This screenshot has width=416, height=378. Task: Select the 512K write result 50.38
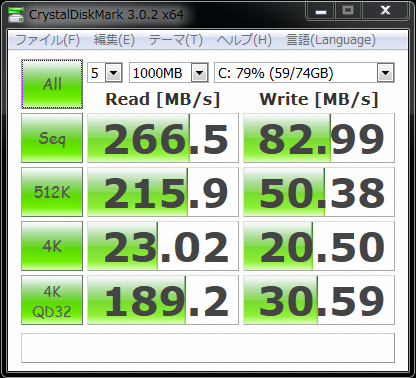tap(319, 192)
